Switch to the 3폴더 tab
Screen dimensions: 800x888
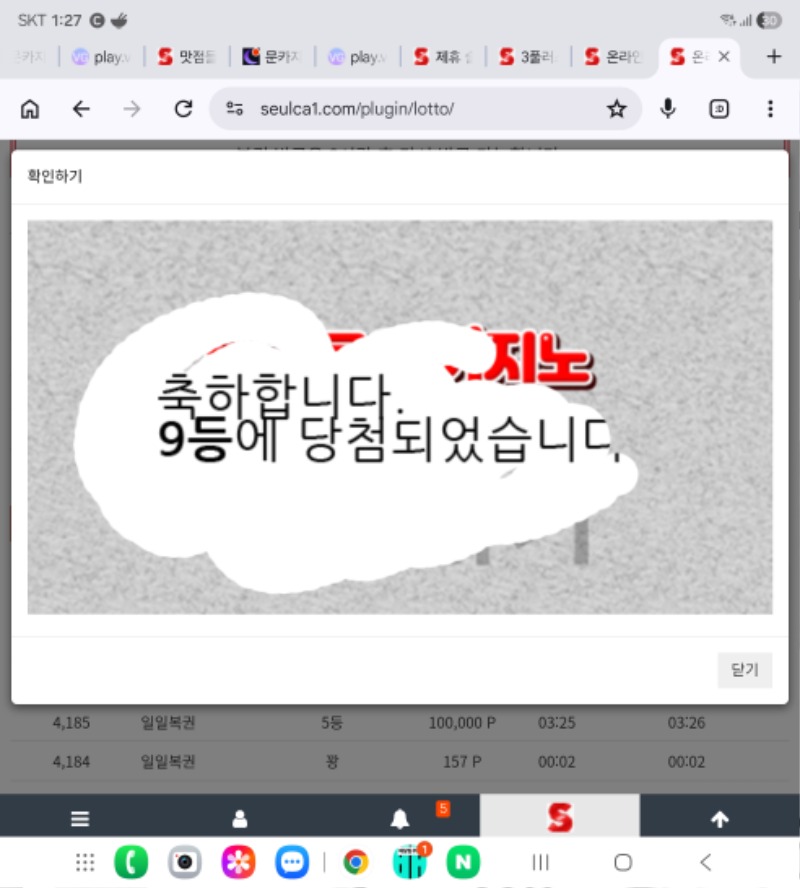point(528,57)
